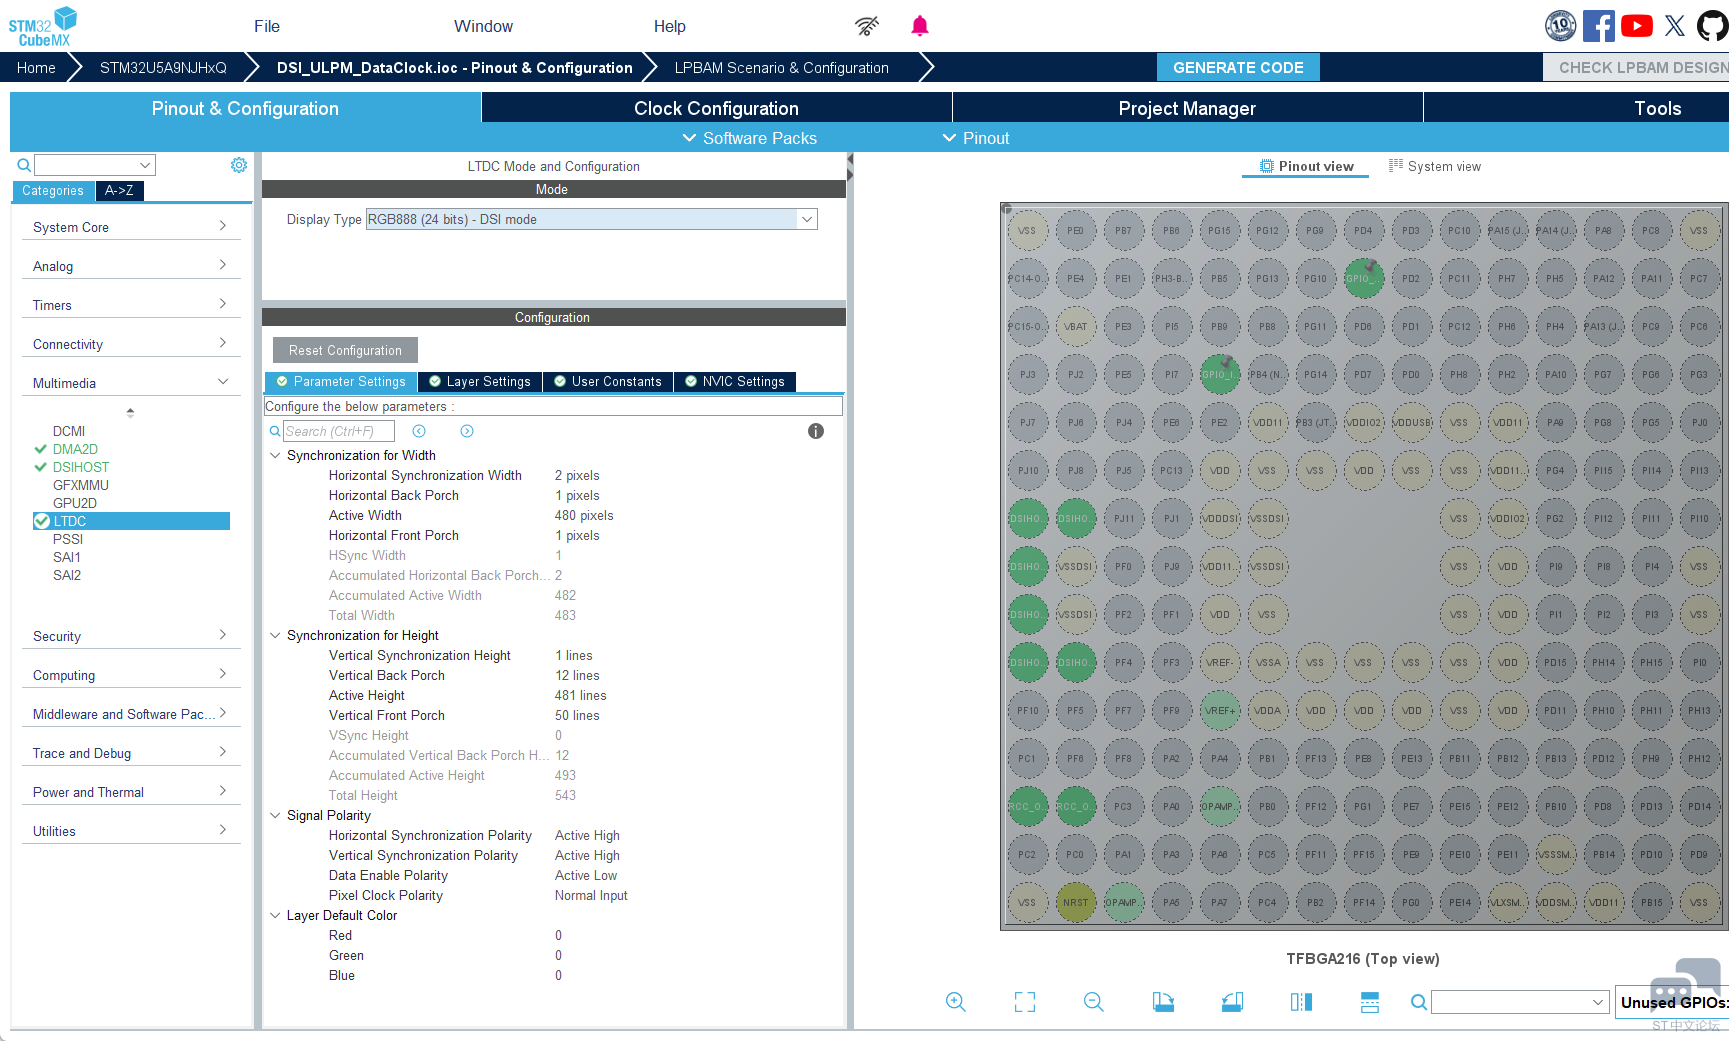Expand the Connectivity category
This screenshot has height=1041, width=1729.
click(x=131, y=344)
